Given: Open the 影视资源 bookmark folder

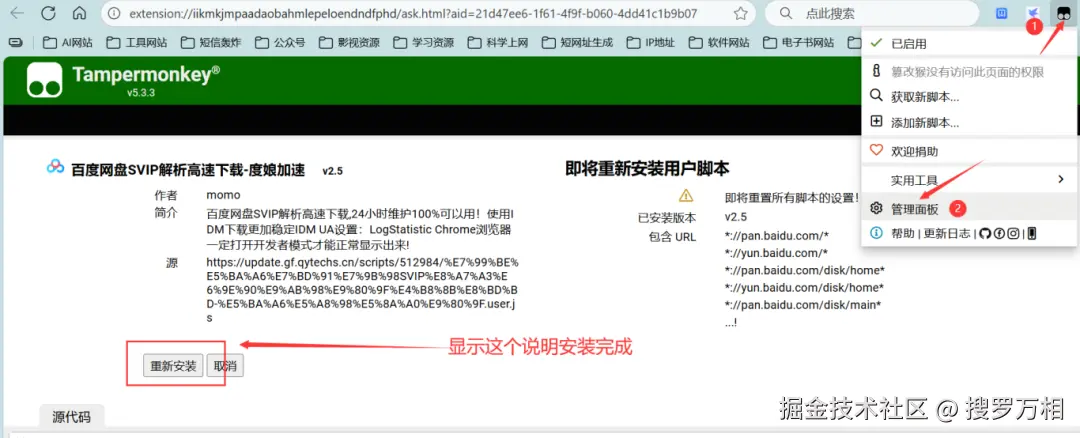Looking at the screenshot, I should [349, 42].
